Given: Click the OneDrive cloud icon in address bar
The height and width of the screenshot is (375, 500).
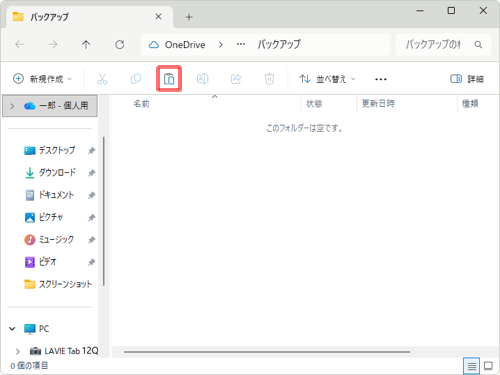Looking at the screenshot, I should (x=154, y=45).
